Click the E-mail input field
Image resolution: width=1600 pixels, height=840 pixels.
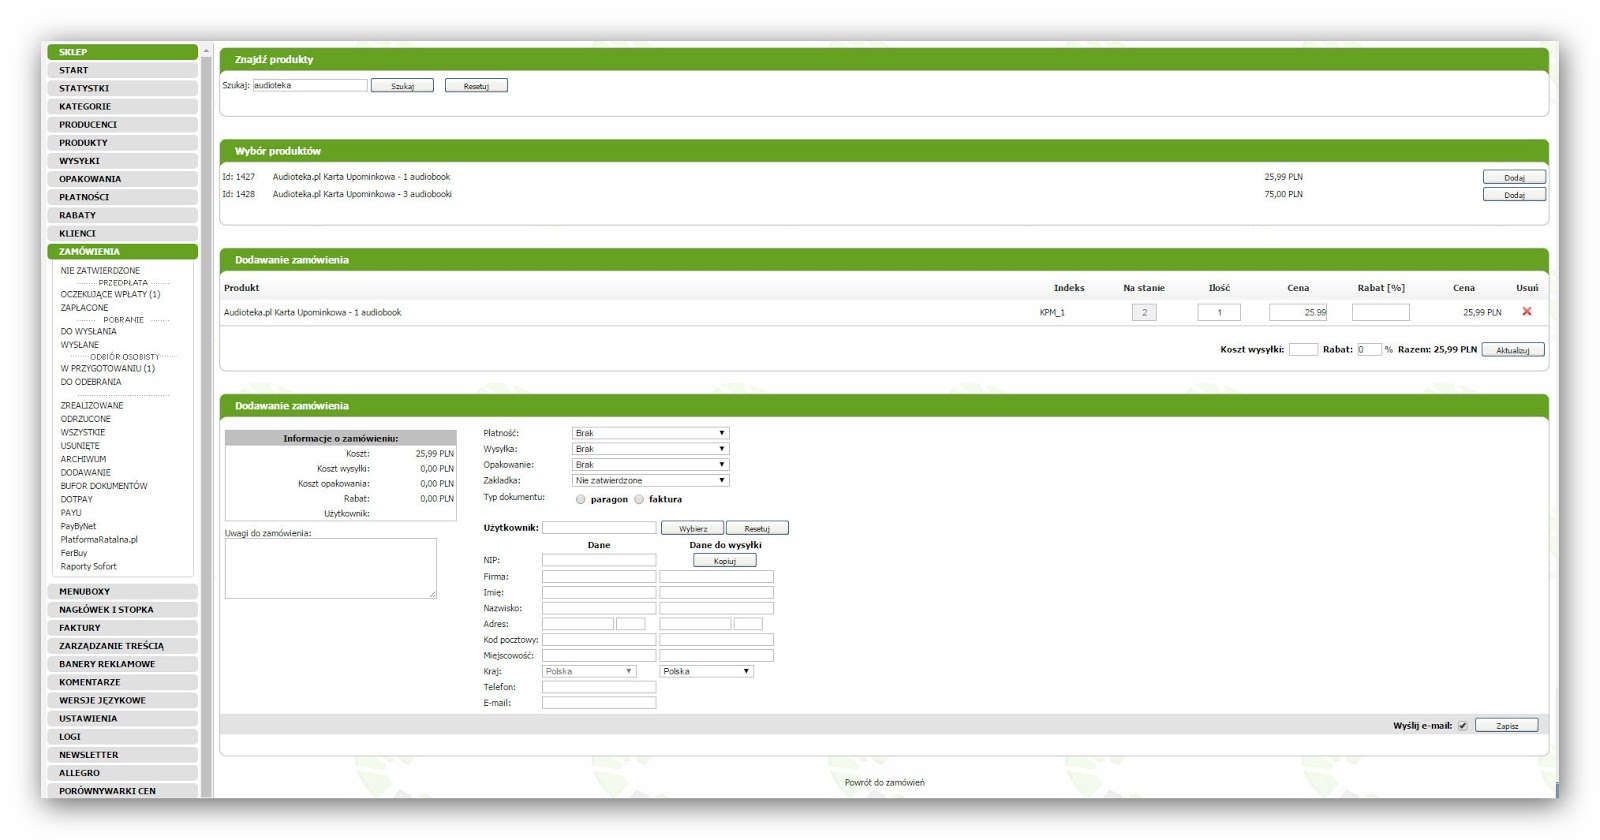point(599,703)
